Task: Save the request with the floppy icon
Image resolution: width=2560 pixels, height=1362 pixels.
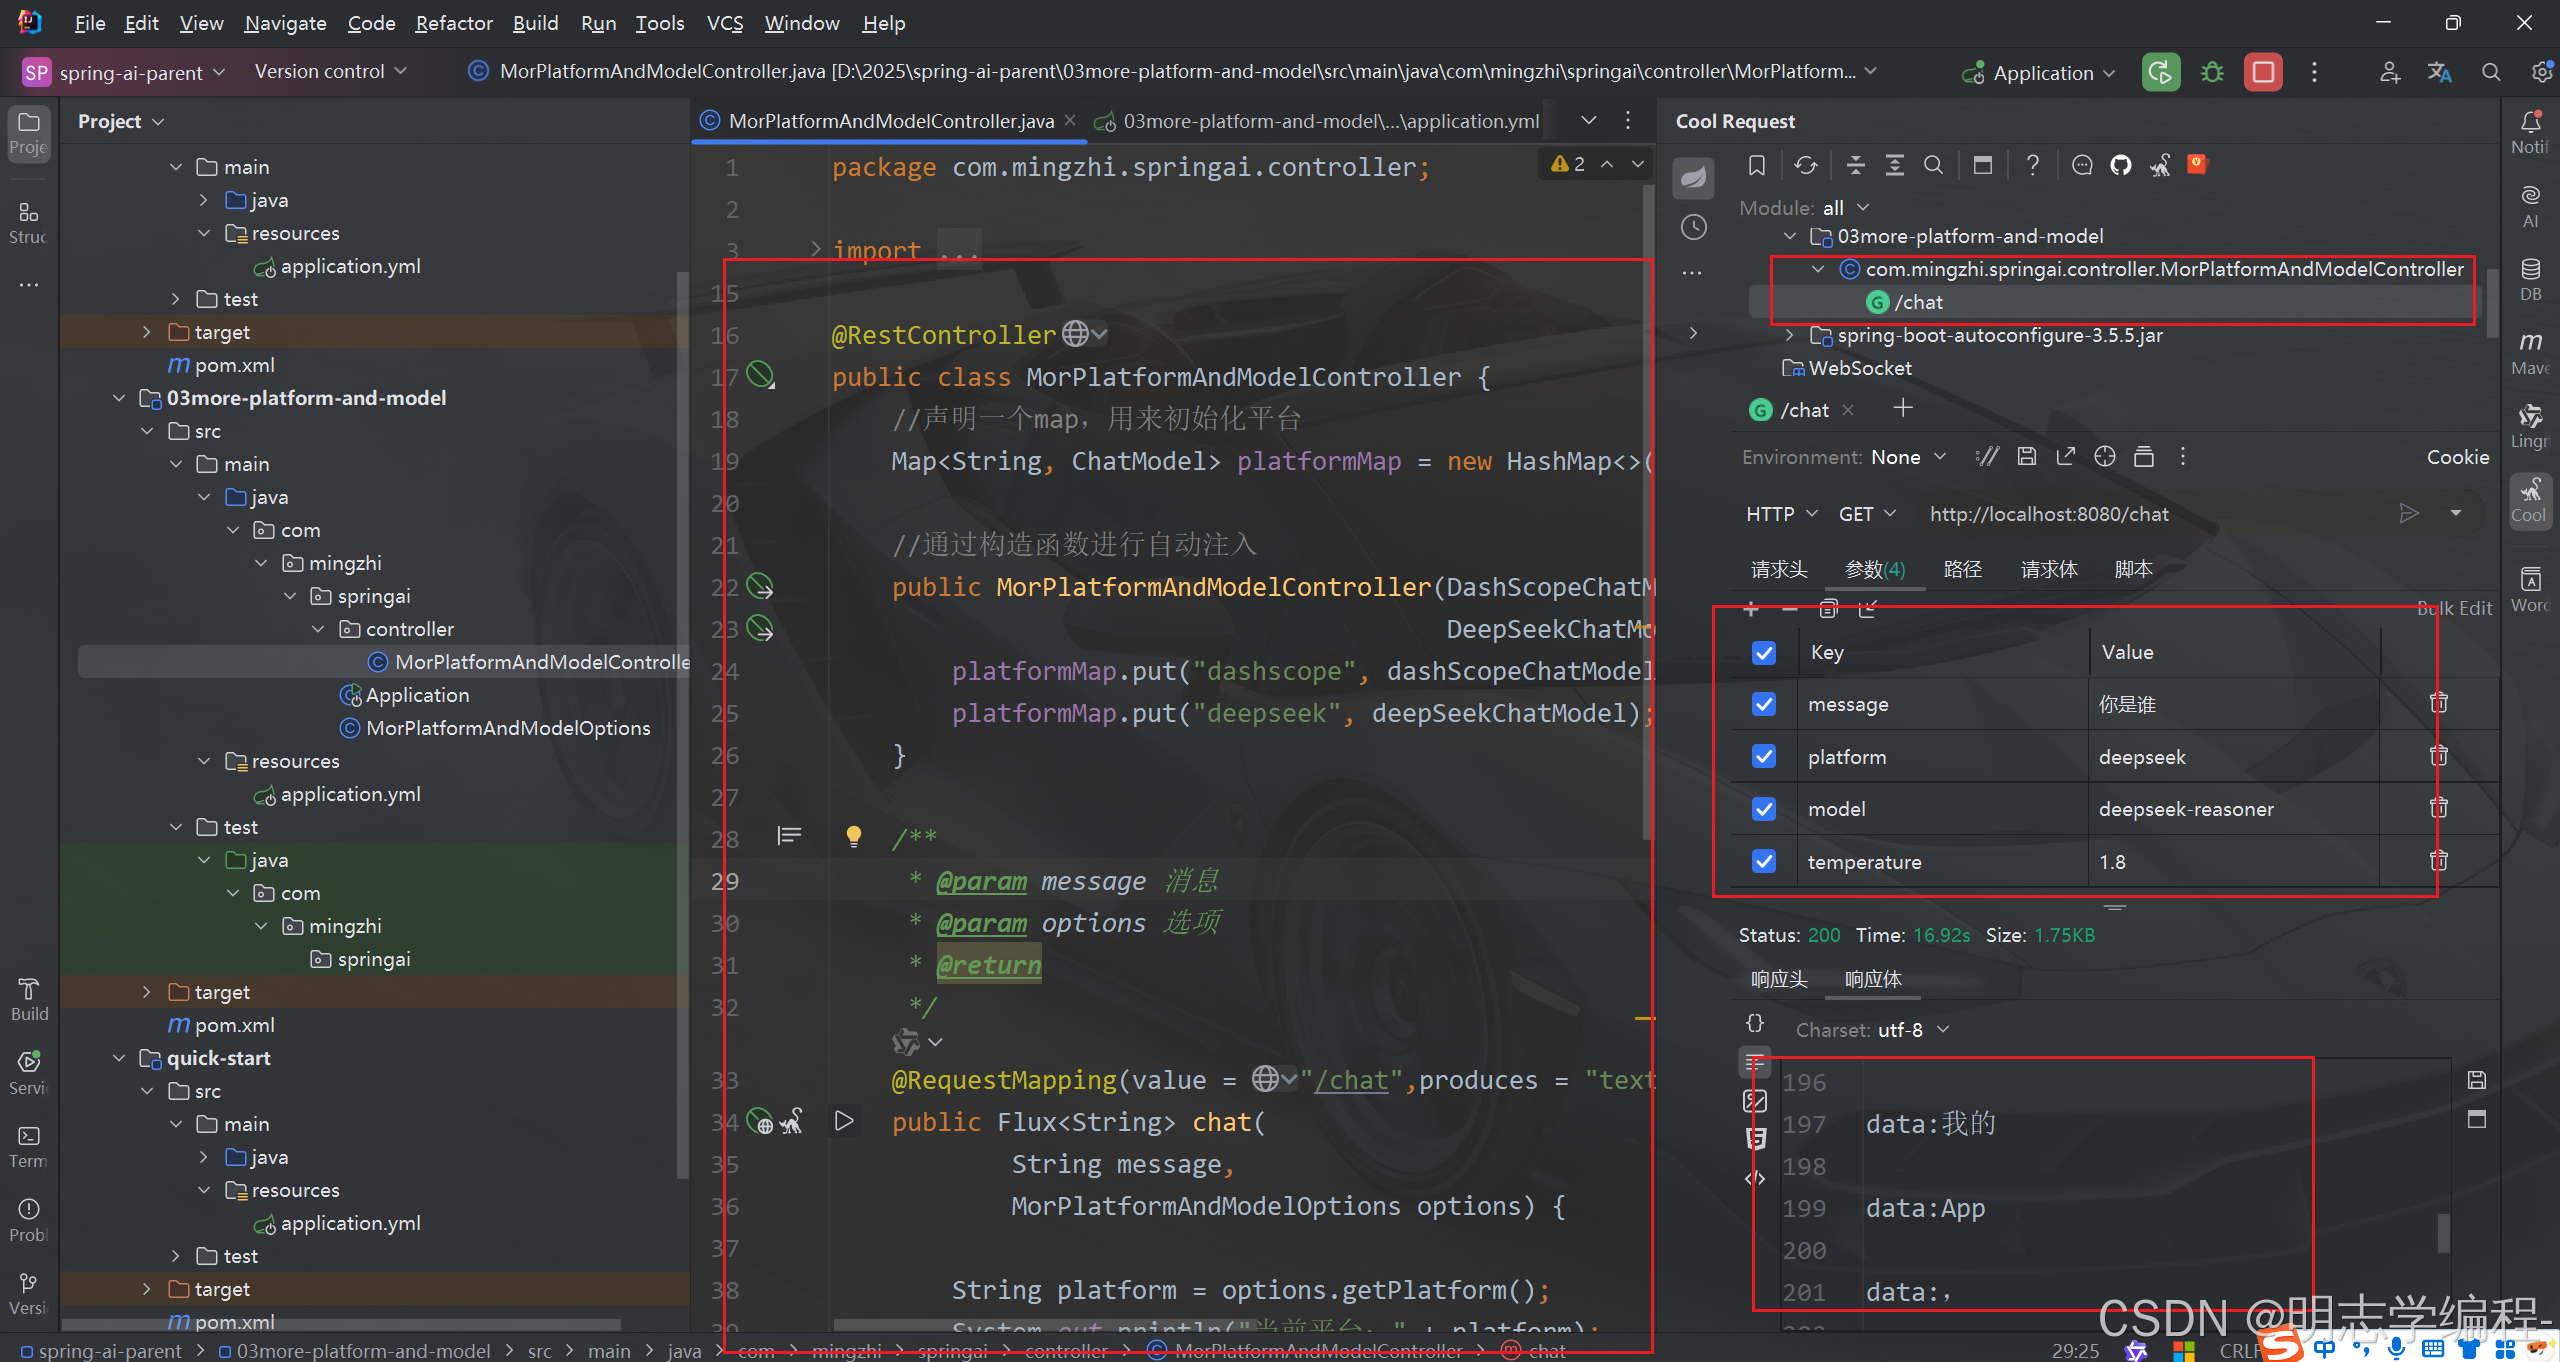Action: tap(2026, 457)
